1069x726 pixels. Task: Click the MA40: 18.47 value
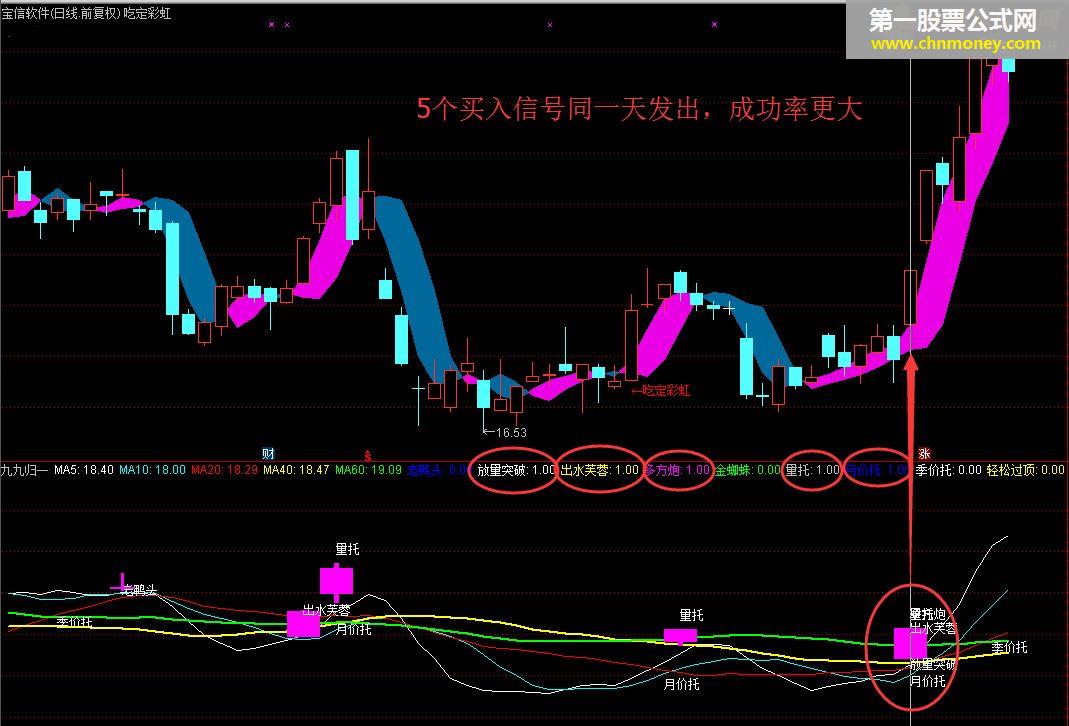point(296,470)
